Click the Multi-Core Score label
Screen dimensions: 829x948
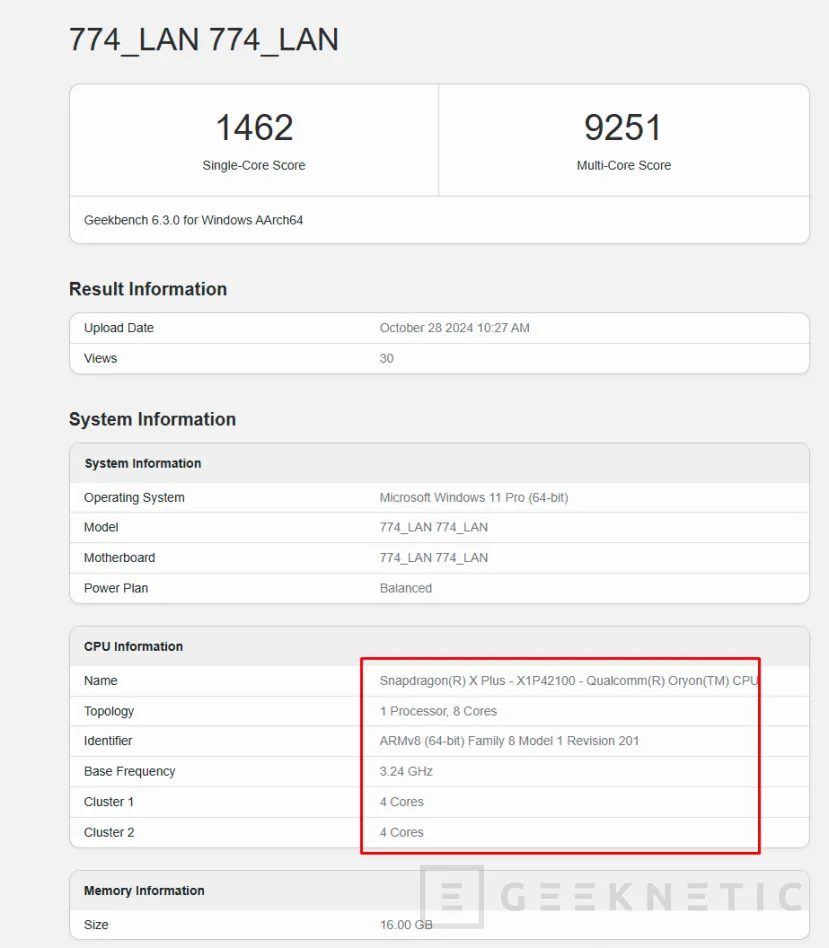[x=623, y=165]
